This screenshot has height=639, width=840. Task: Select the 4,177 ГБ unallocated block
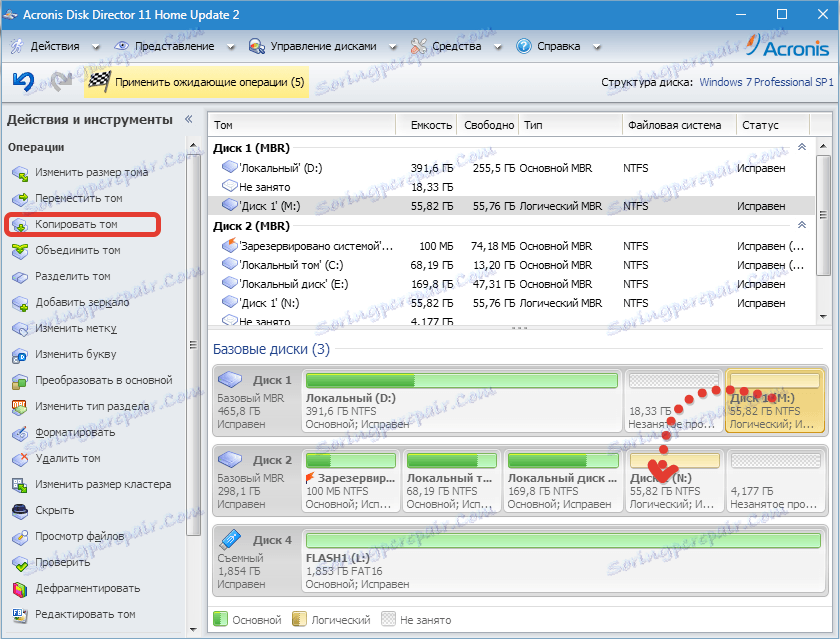776,482
